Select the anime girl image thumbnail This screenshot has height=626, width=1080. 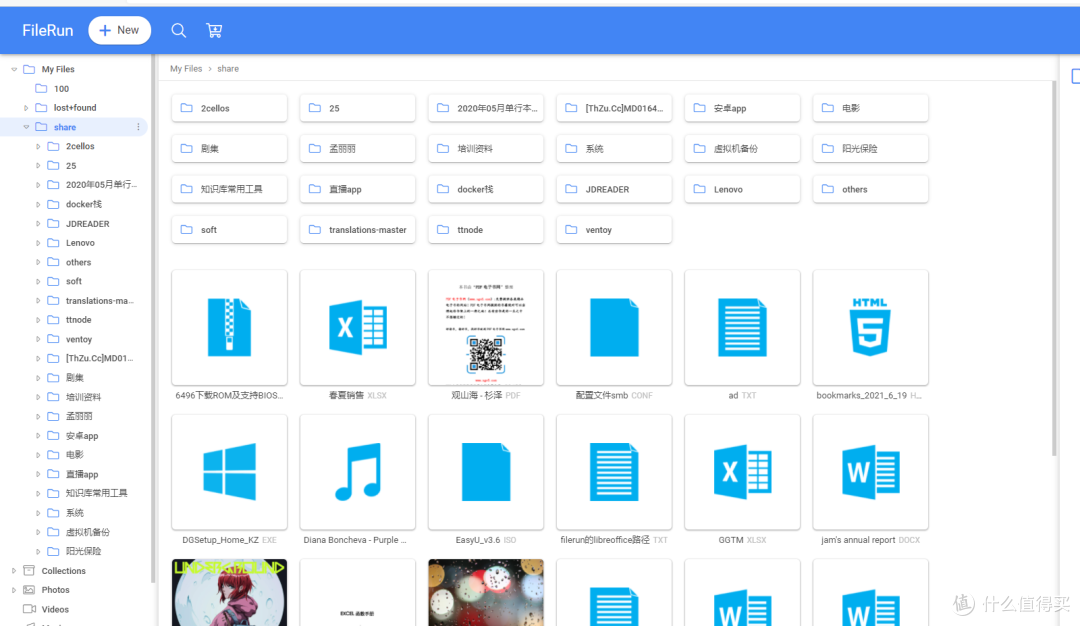pos(229,592)
